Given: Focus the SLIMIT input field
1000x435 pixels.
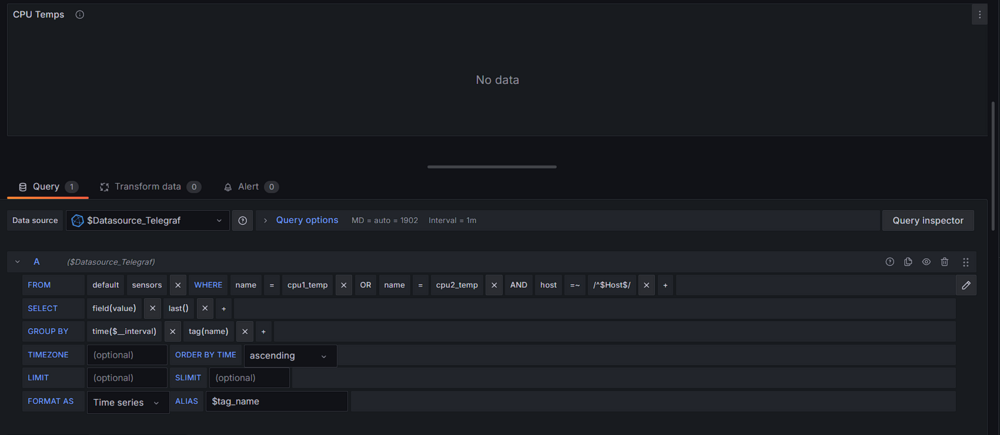Looking at the screenshot, I should point(249,378).
